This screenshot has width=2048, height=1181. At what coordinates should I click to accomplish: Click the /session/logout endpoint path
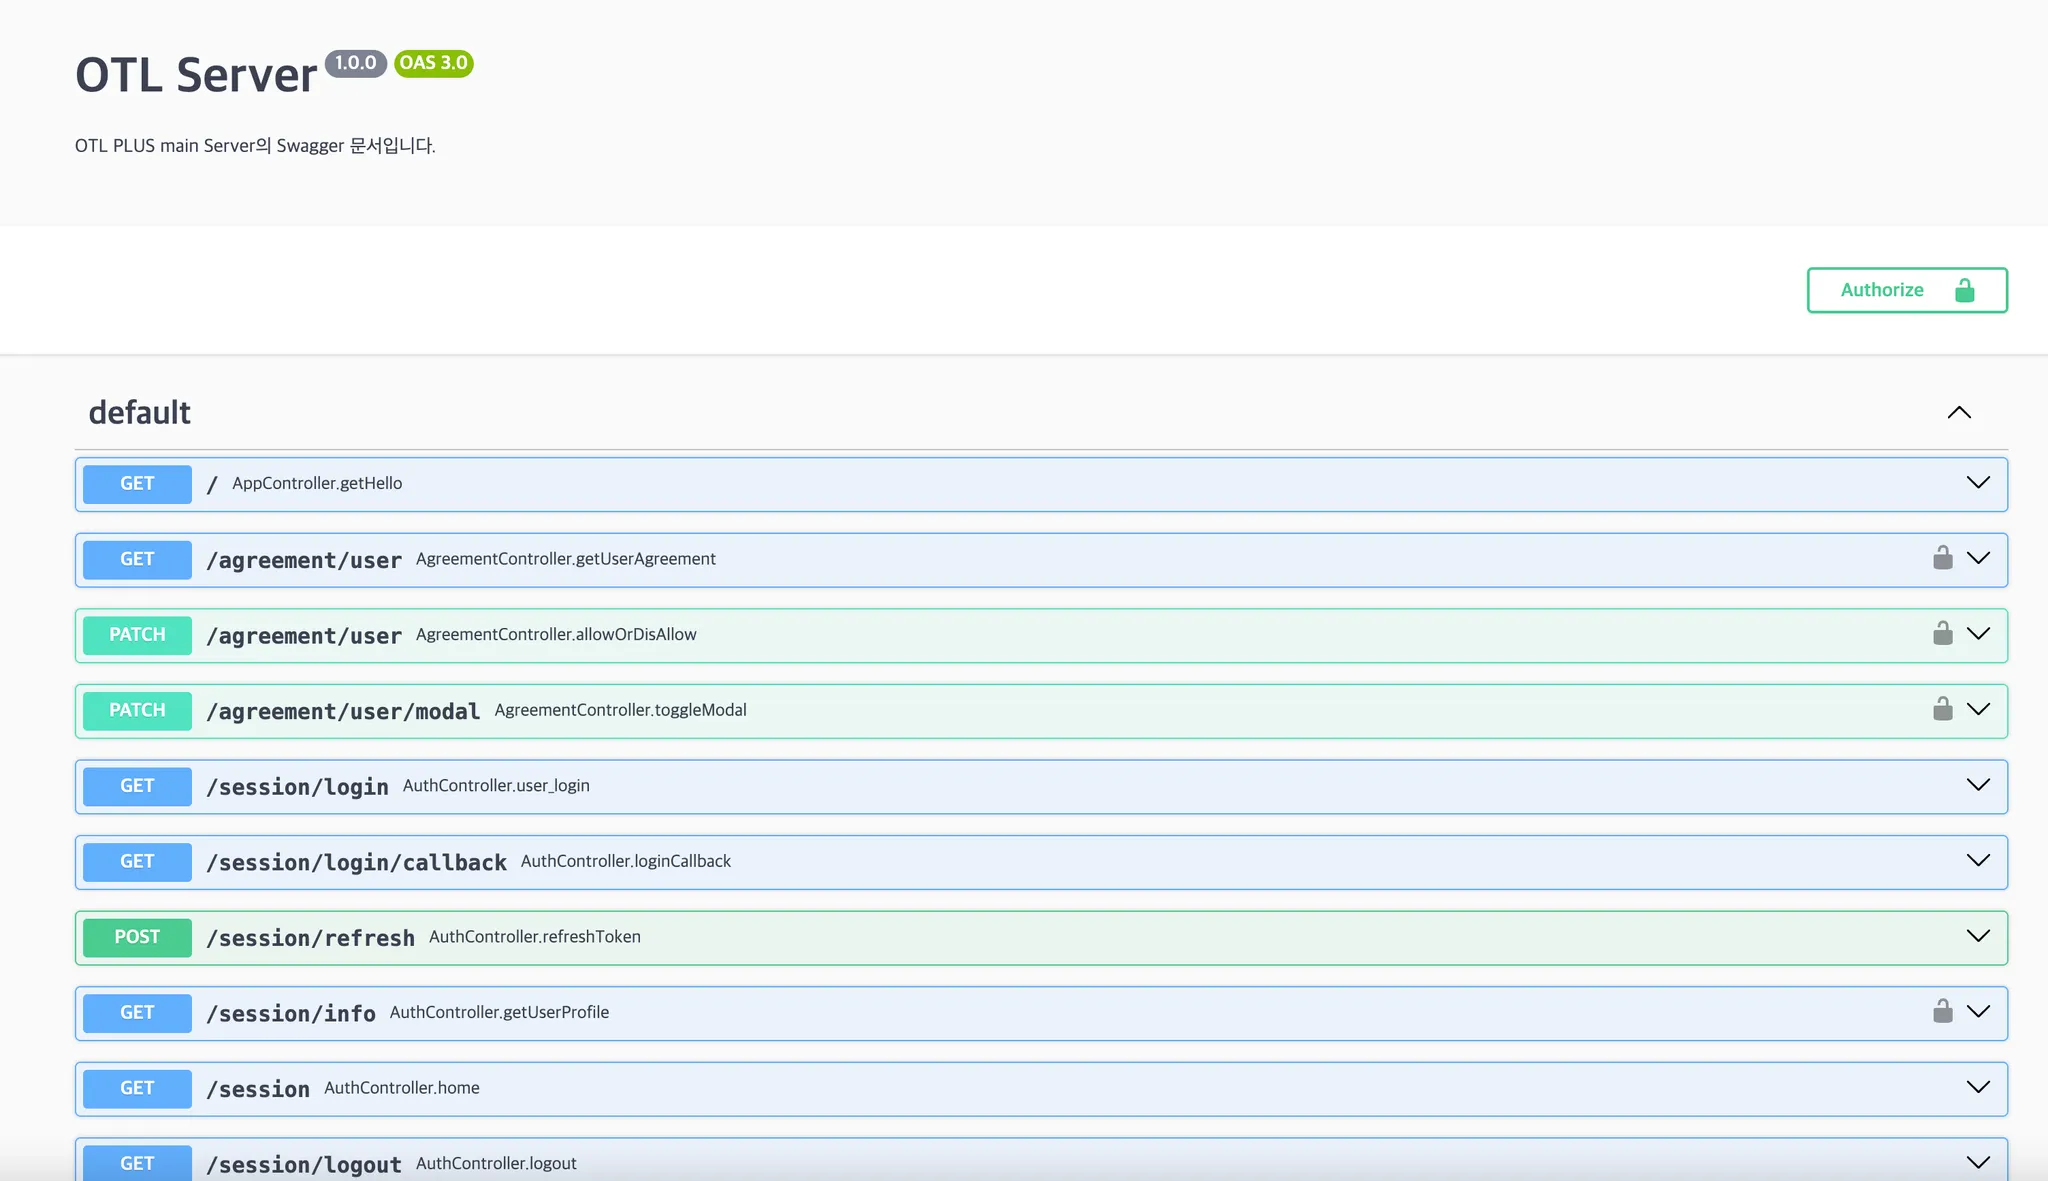[x=304, y=1164]
